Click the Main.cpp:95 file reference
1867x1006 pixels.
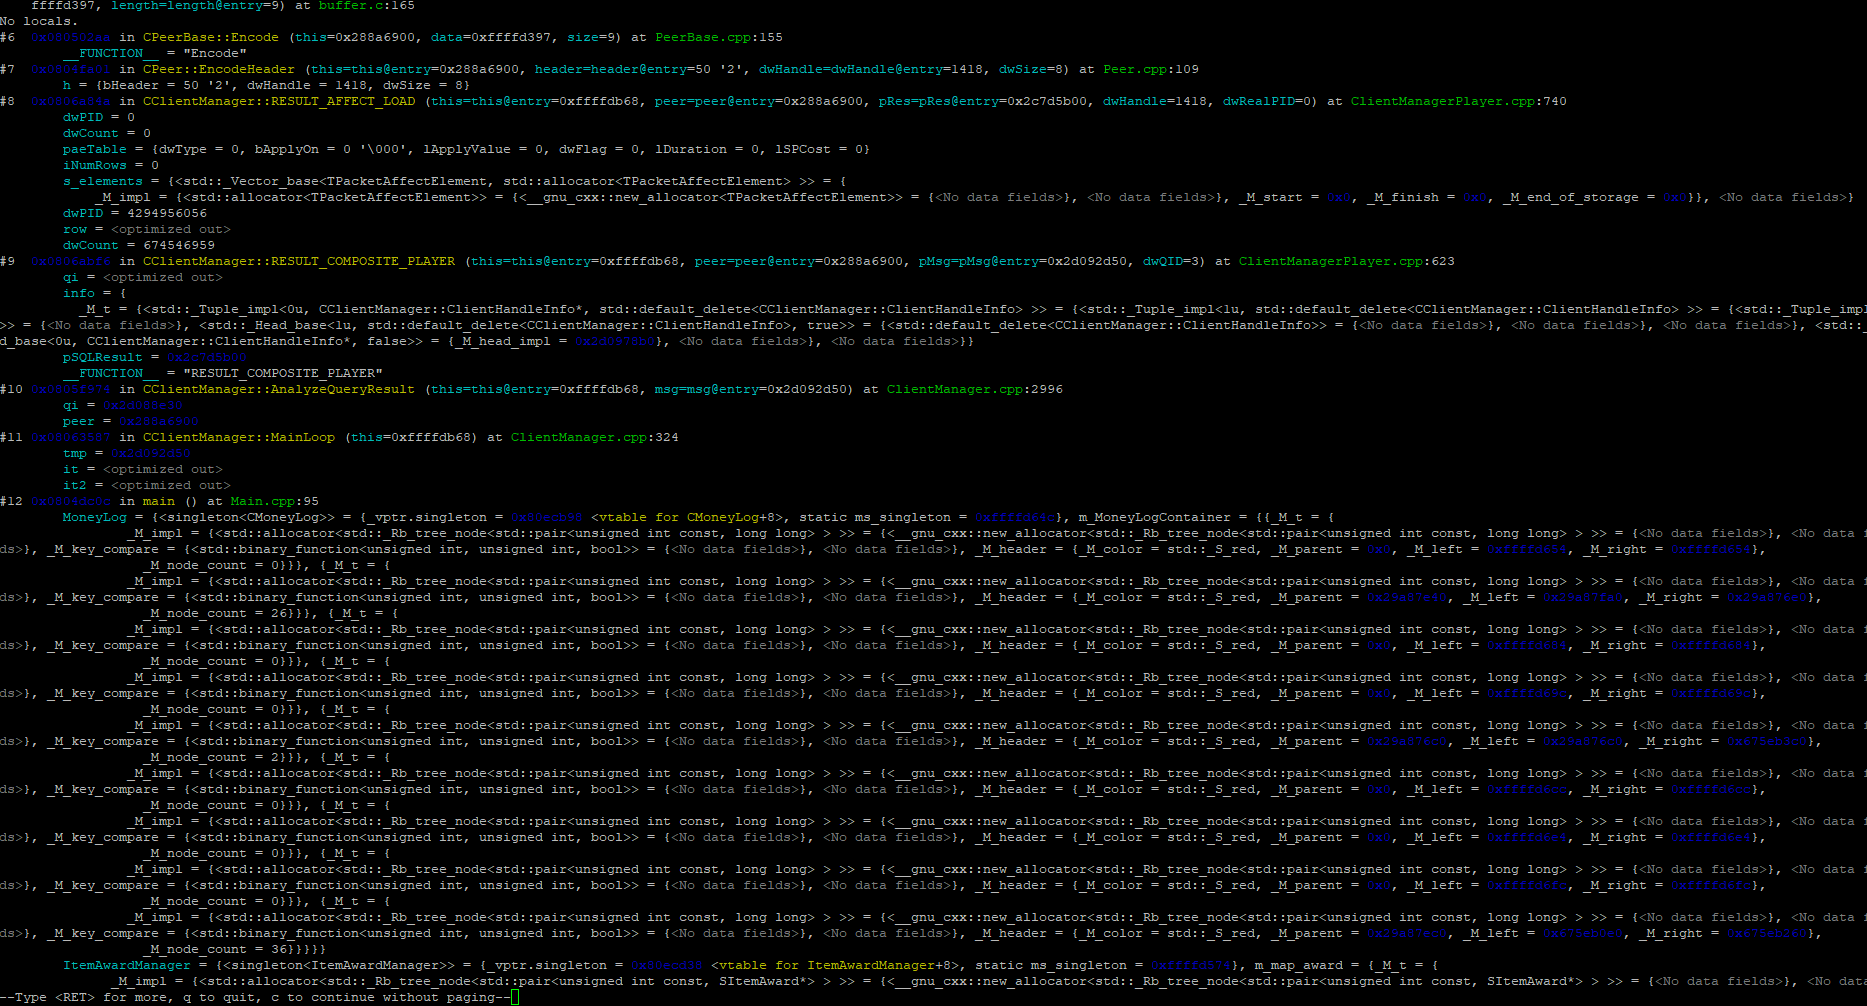[275, 501]
